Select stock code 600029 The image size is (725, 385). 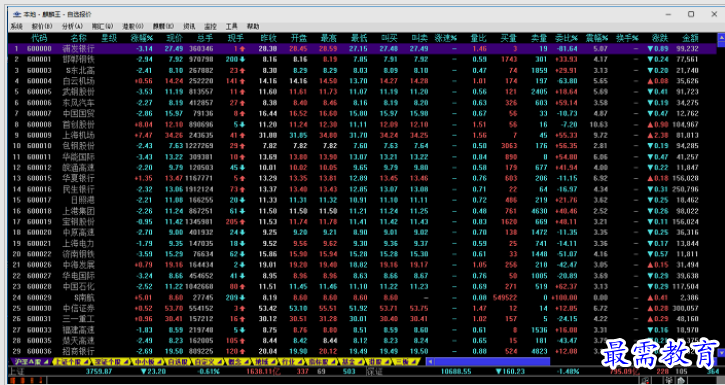pos(39,297)
